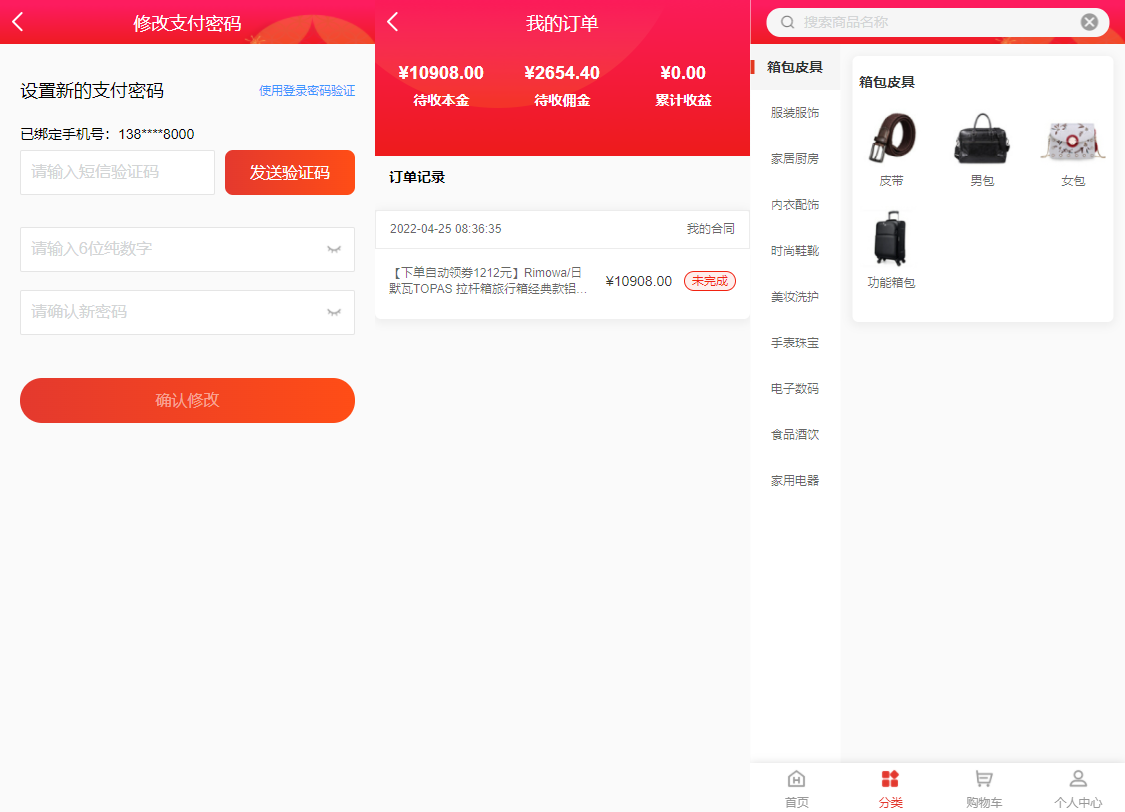This screenshot has height=812, width=1125.
Task: Clear the search box with the X icon
Action: point(1089,22)
